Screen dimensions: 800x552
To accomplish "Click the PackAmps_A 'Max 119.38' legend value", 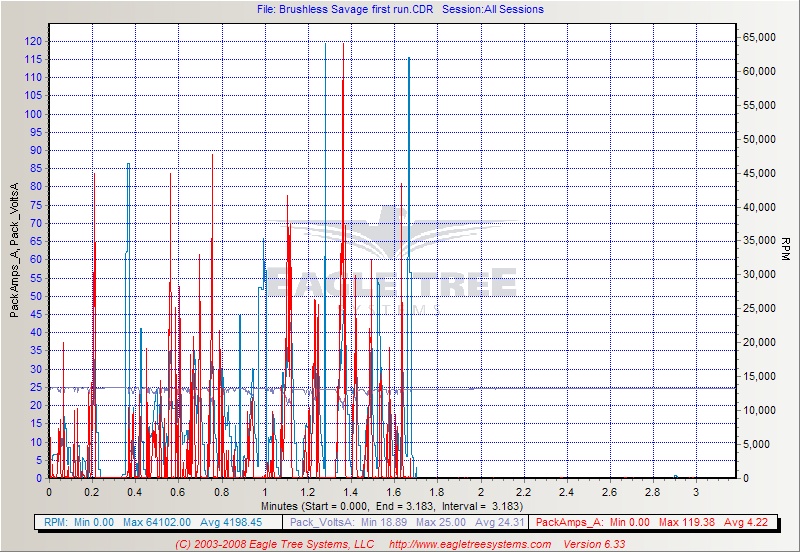I will (x=687, y=522).
